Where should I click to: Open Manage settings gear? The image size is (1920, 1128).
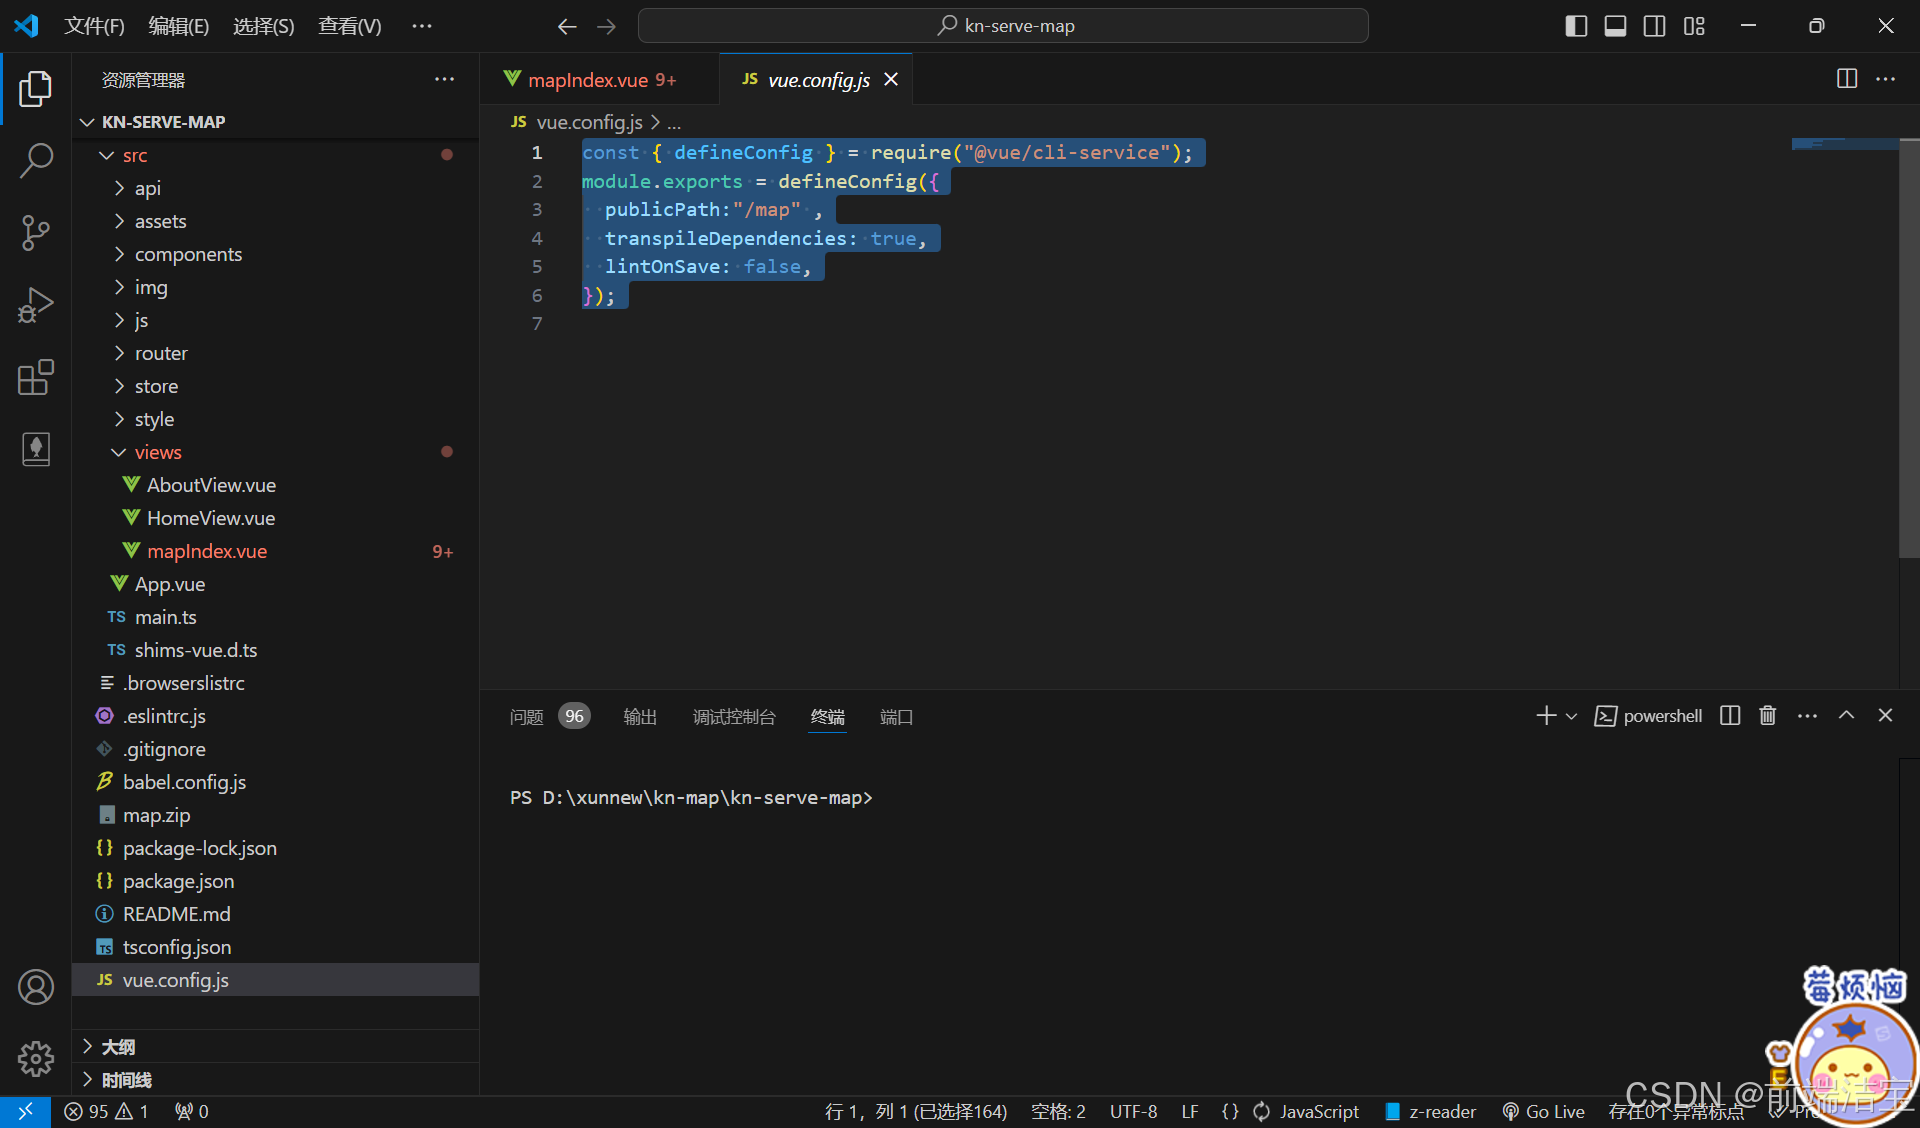click(36, 1058)
